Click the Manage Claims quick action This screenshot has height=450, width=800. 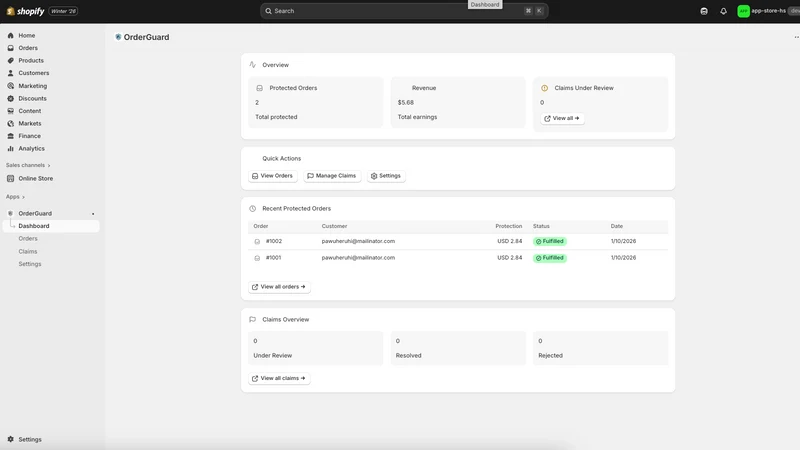coord(332,176)
